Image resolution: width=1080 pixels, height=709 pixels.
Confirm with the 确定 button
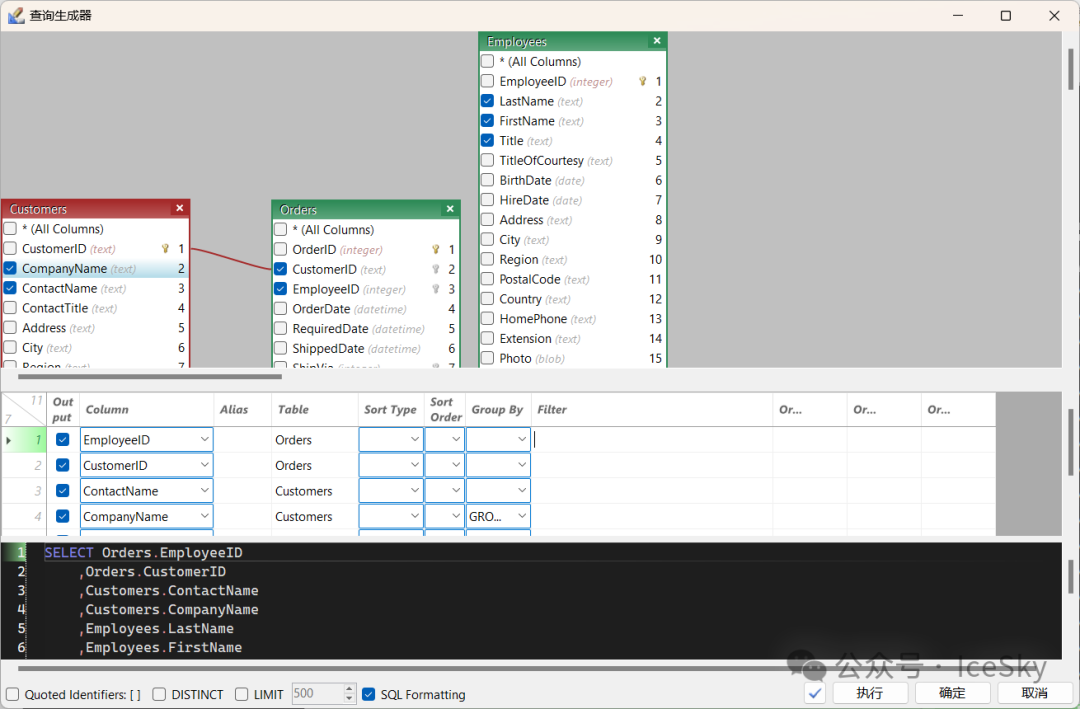[x=952, y=693]
